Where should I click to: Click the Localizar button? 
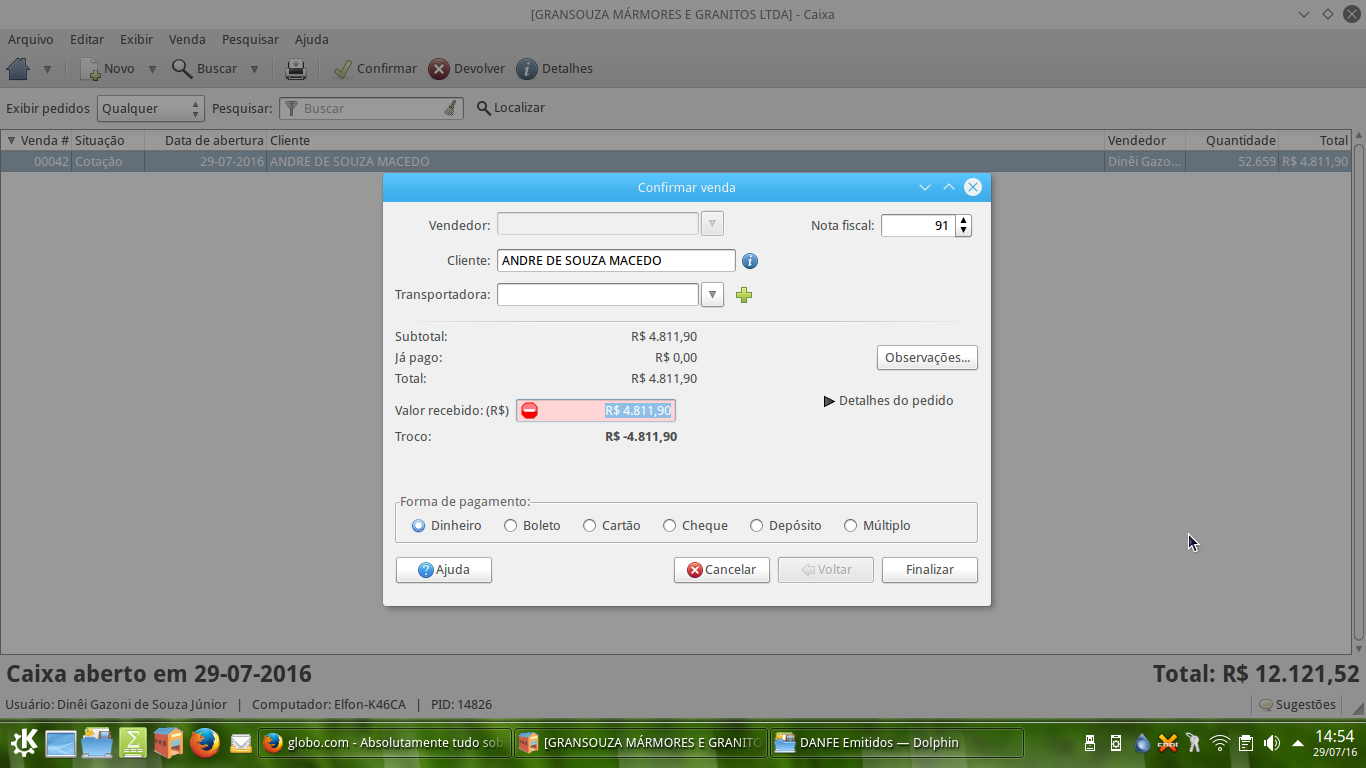pyautogui.click(x=510, y=108)
